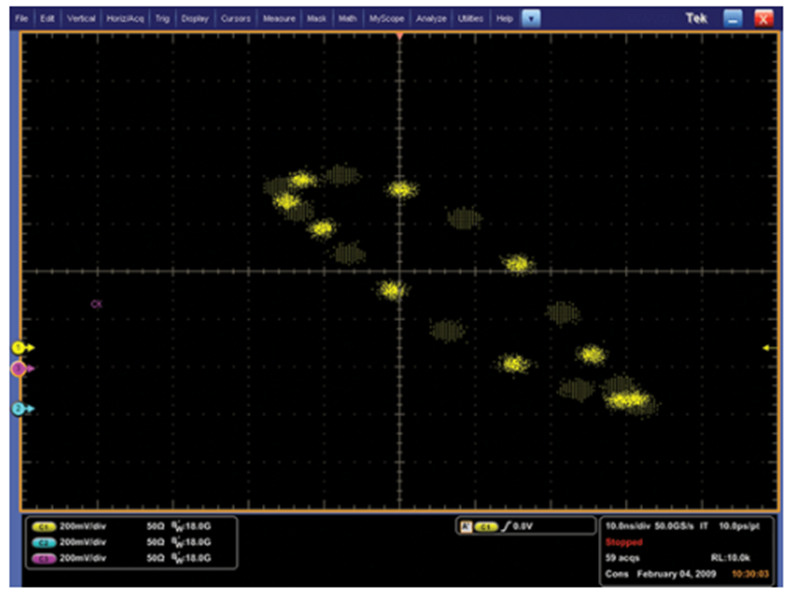
Task: Open the Cursors menu
Action: [x=235, y=19]
